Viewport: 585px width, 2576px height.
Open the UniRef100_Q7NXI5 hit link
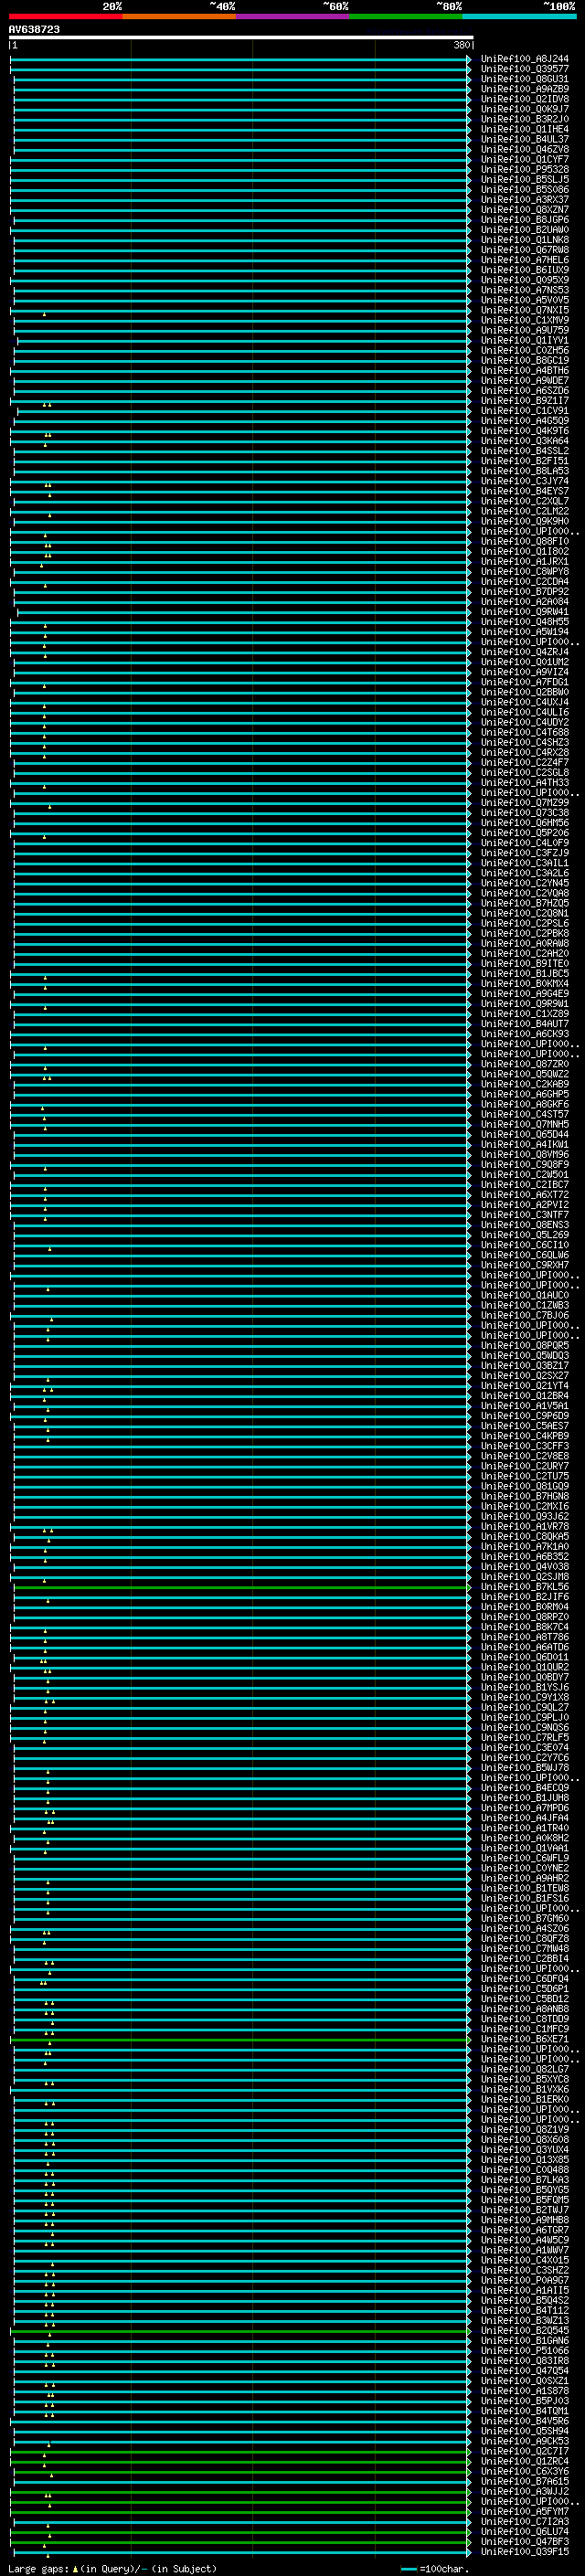(x=525, y=310)
